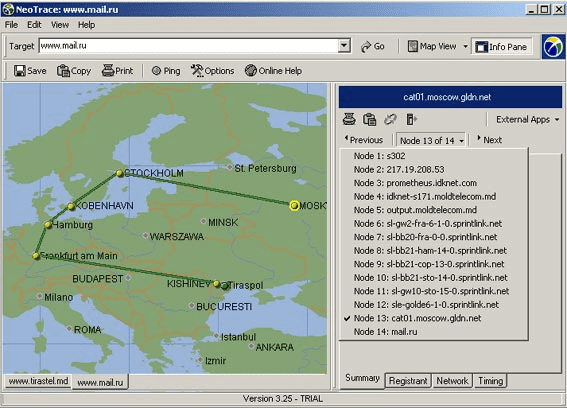The width and height of the screenshot is (567, 408).
Task: Select Node 8: sl-bb21-ham-14-0.sprintlink.net
Action: point(434,250)
